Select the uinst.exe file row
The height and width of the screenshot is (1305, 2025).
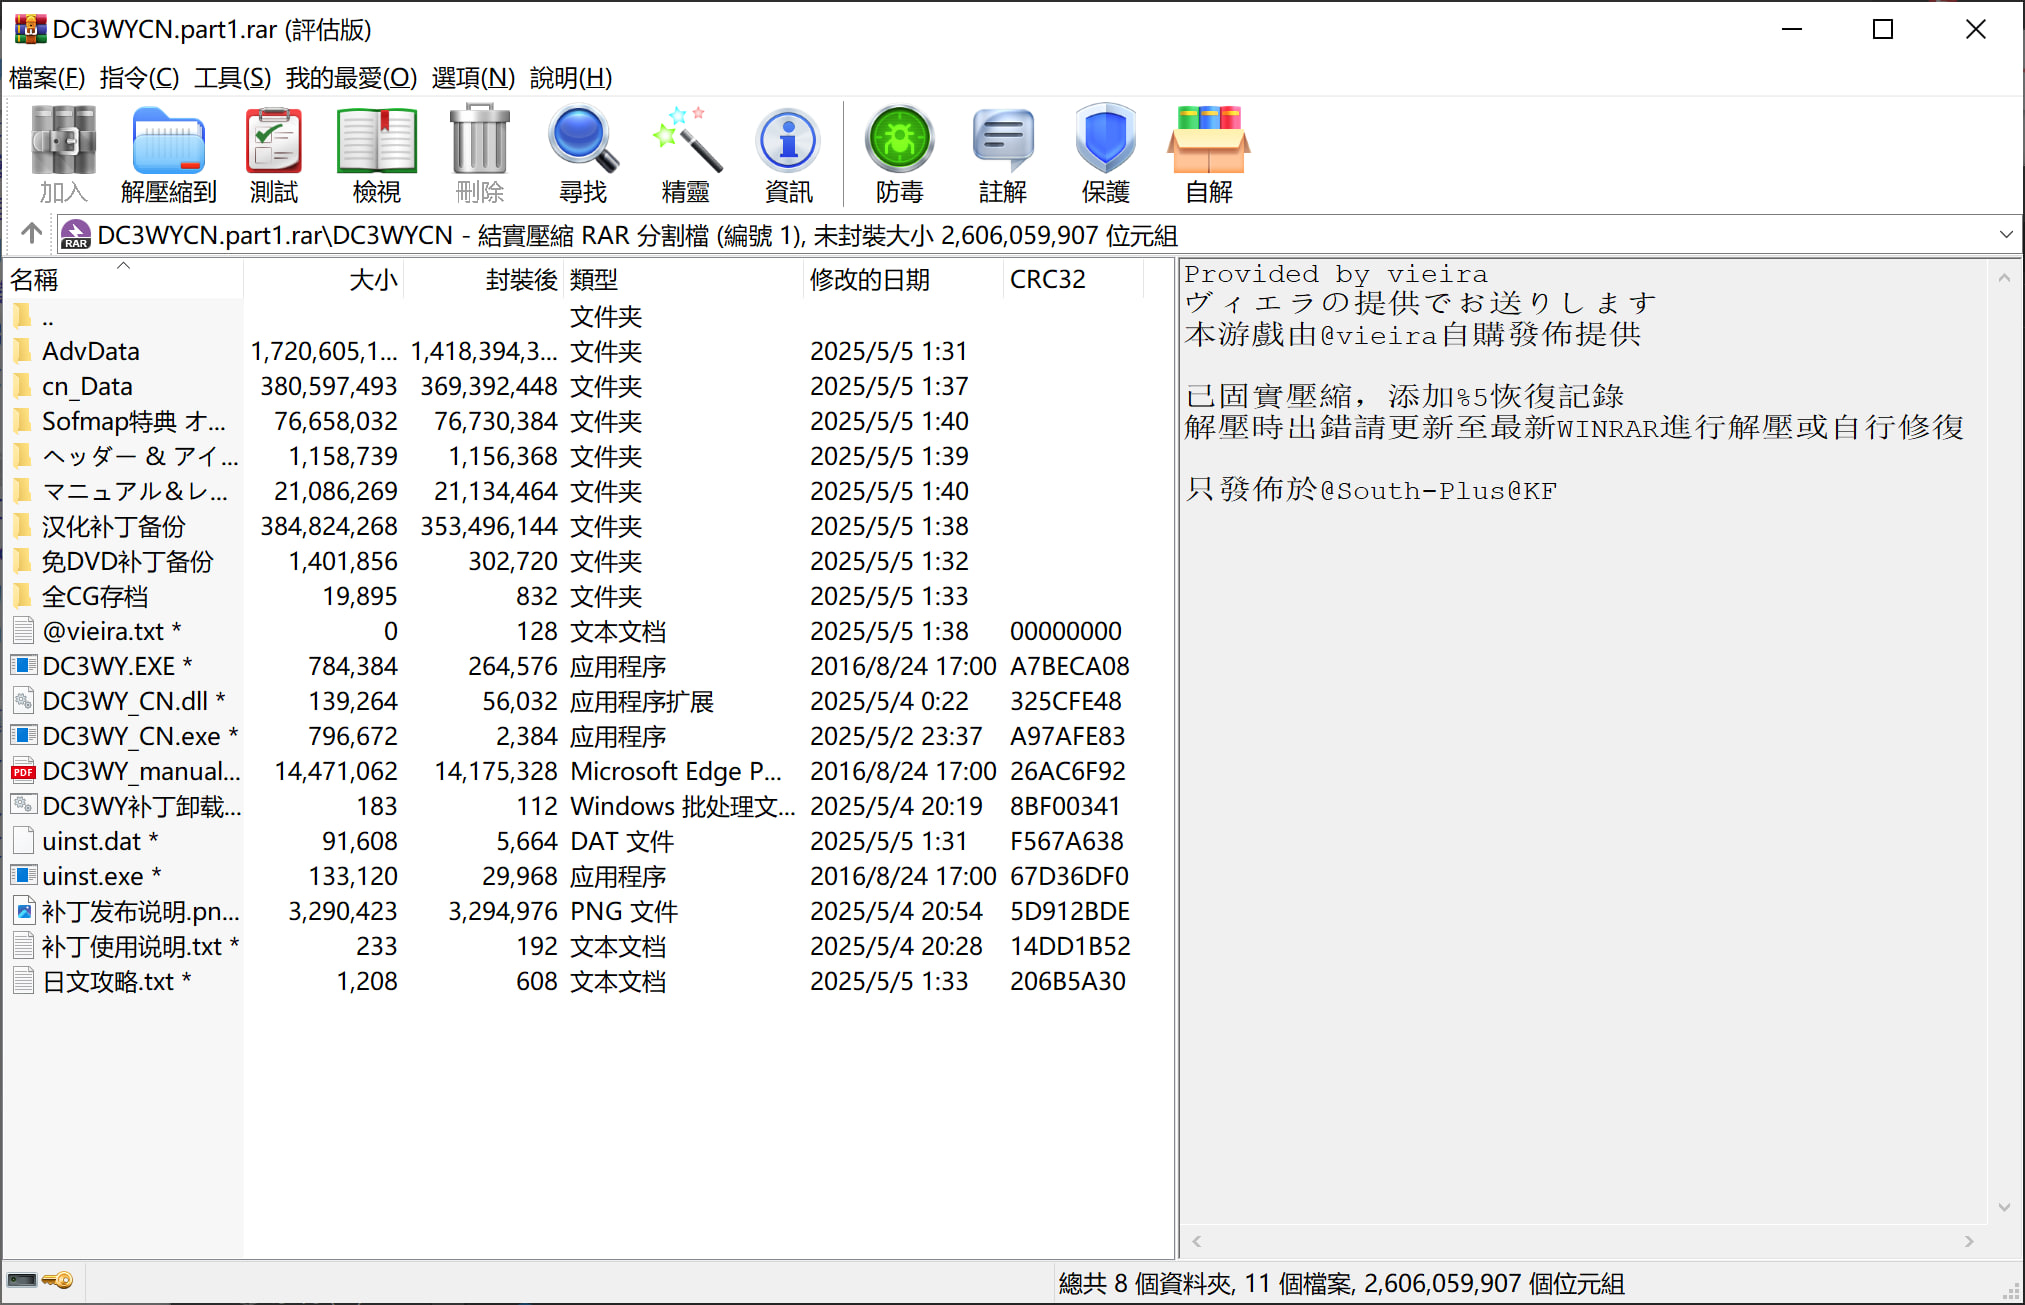[x=574, y=876]
